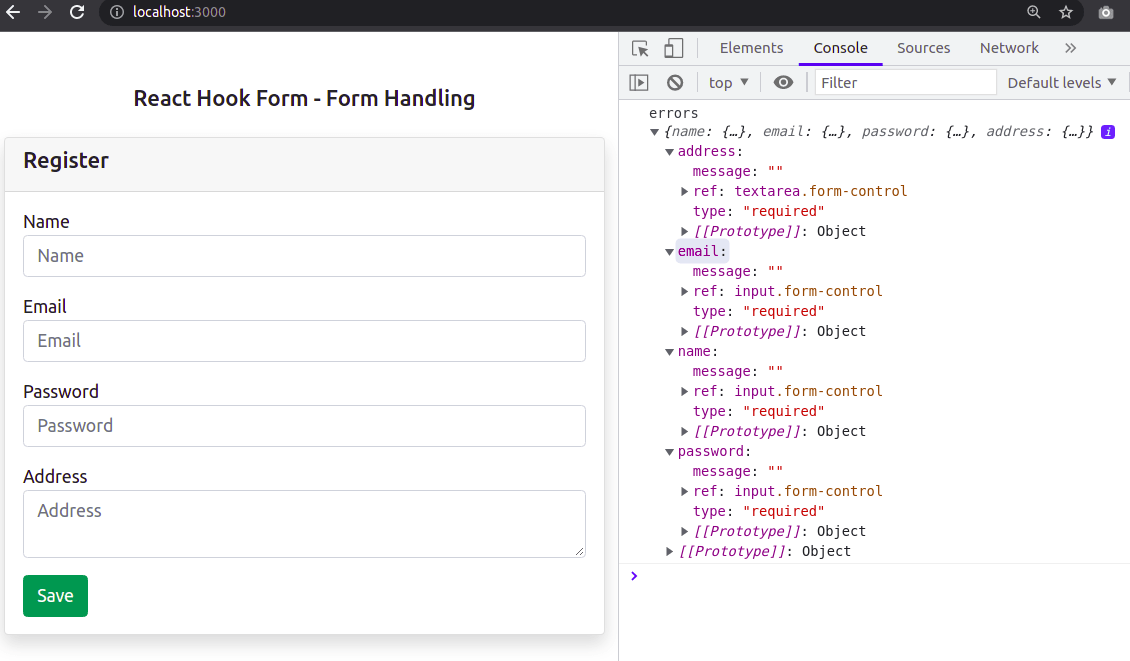
Task: Select the inspect element cursor tool
Action: pyautogui.click(x=638, y=47)
